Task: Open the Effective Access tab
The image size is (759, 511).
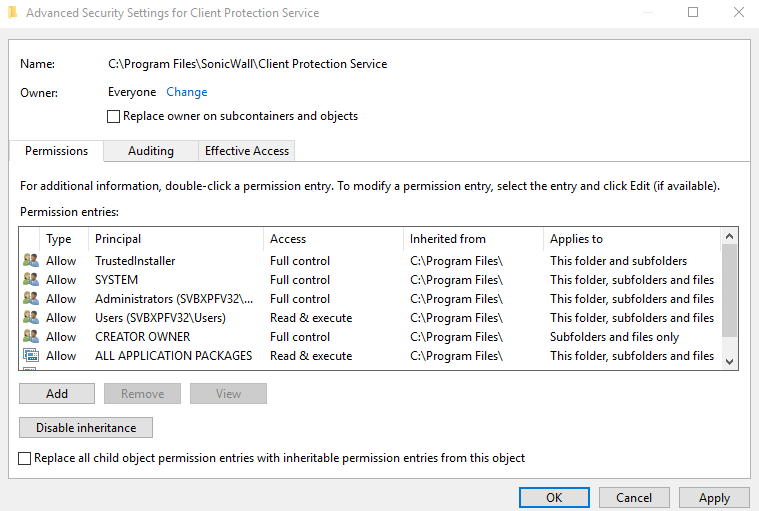Action: point(246,151)
